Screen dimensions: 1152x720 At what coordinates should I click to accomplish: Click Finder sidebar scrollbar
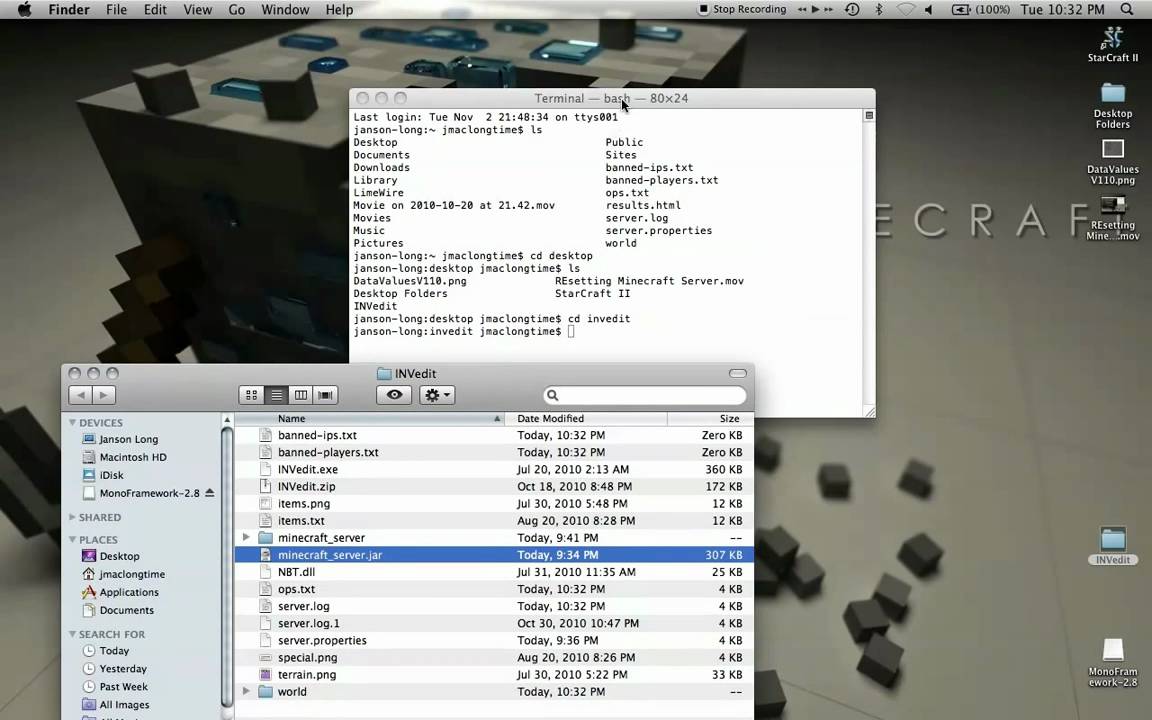pos(227,566)
